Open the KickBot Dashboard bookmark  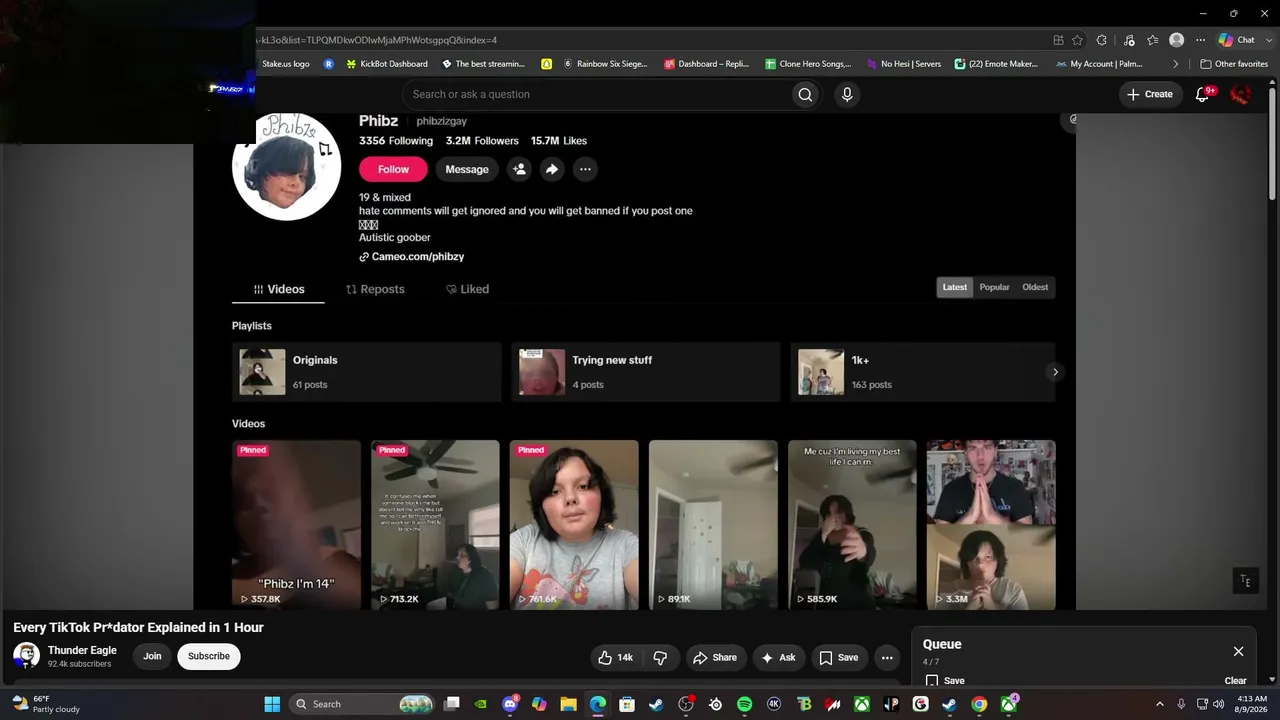point(386,64)
